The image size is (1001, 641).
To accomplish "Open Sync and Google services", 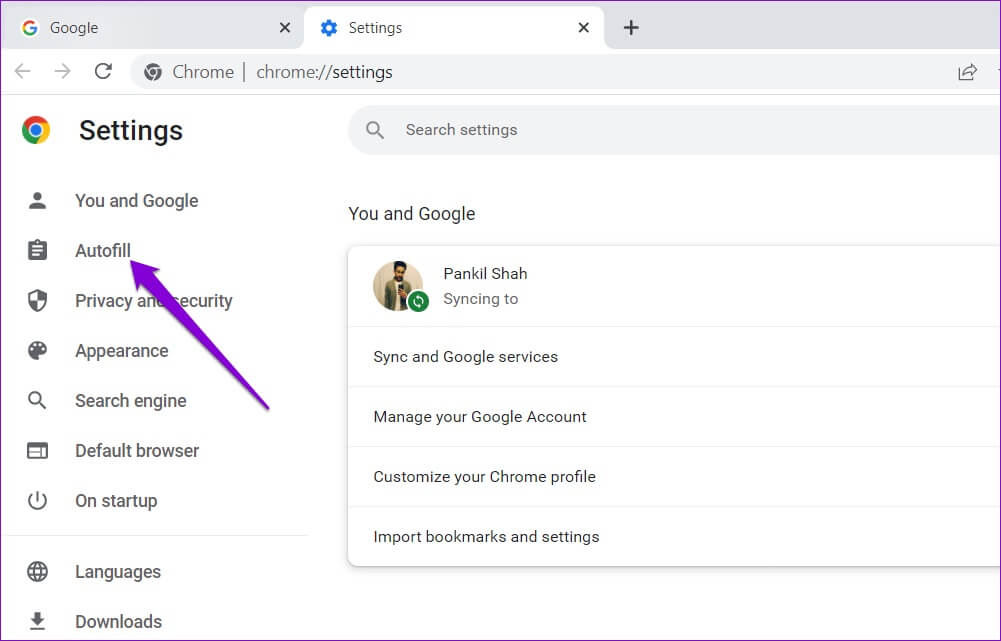I will (674, 356).
